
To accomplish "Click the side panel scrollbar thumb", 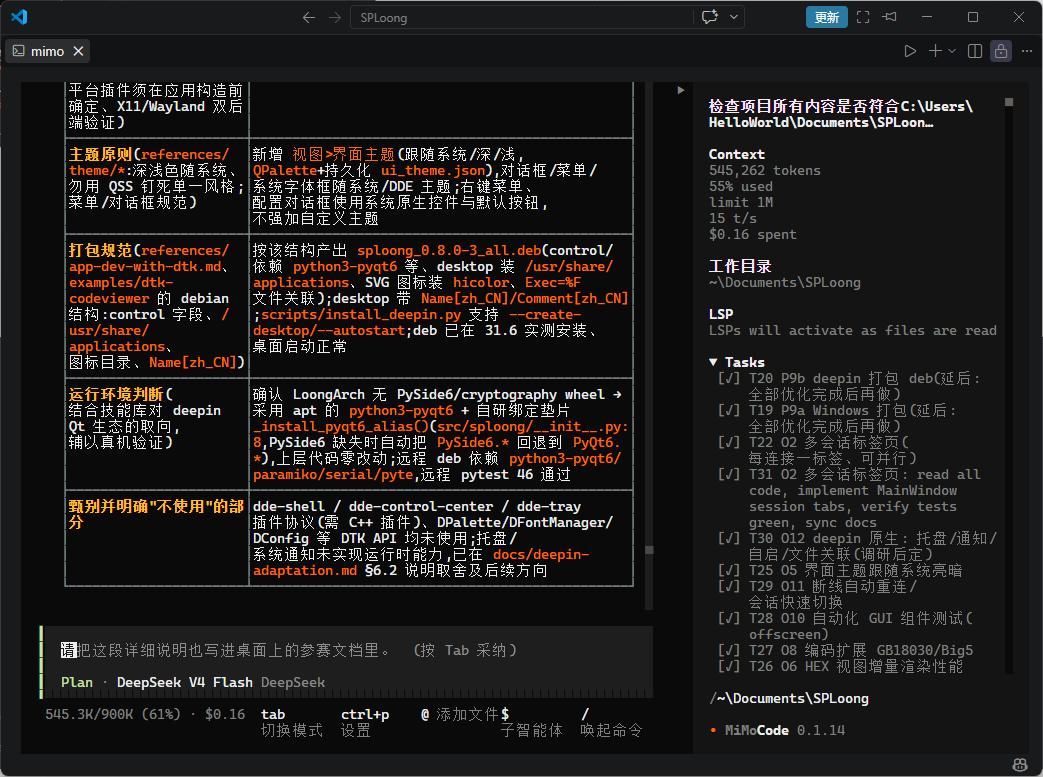I will coord(1009,102).
